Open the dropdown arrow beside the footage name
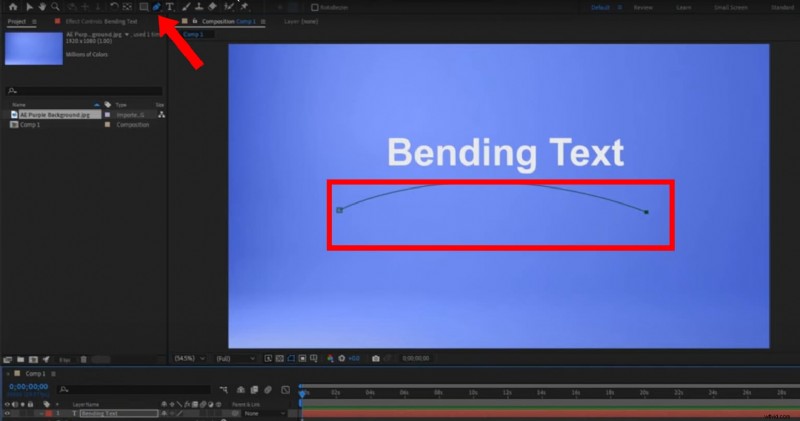800x421 pixels. [x=127, y=34]
